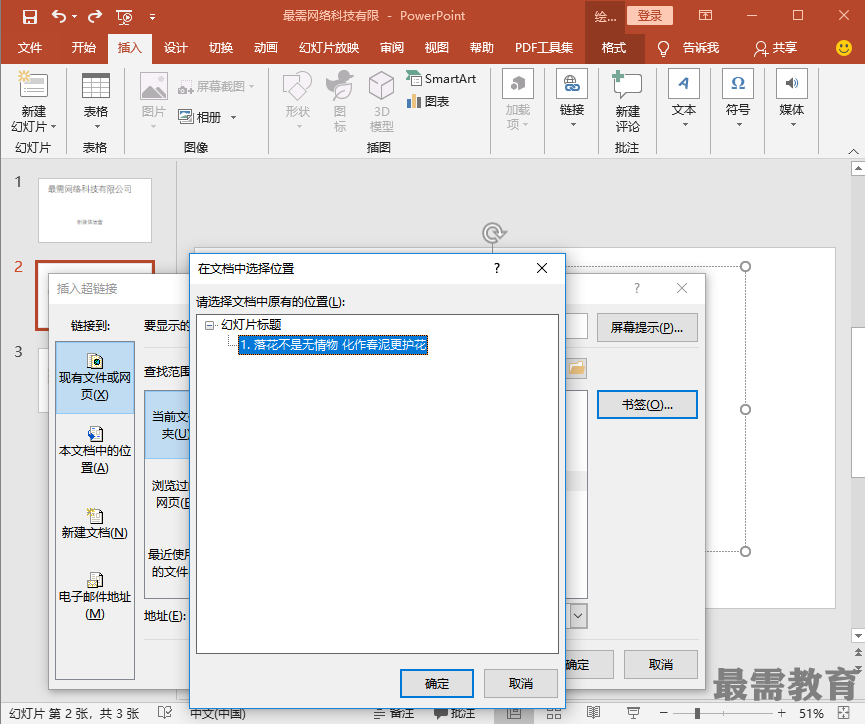Viewport: 865px width, 724px height.
Task: Click the 书签(O)... button
Action: coord(647,404)
